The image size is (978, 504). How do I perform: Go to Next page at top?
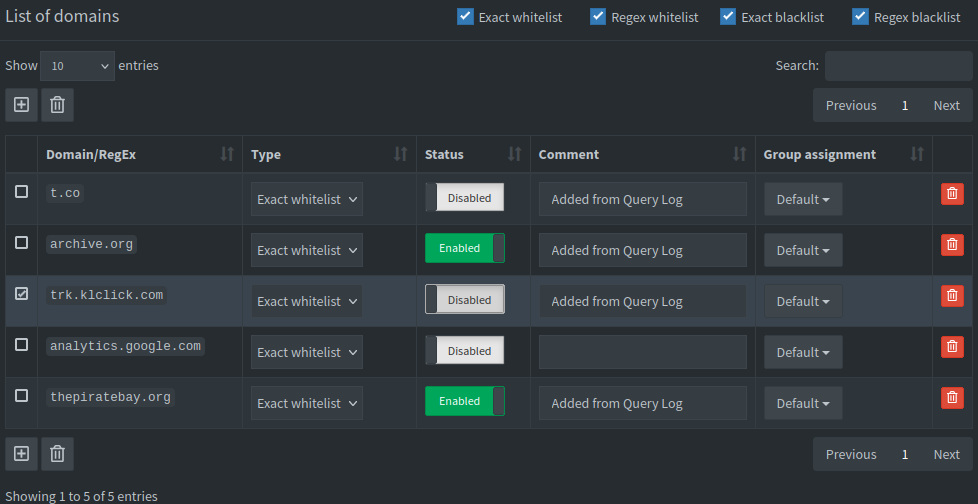click(946, 105)
